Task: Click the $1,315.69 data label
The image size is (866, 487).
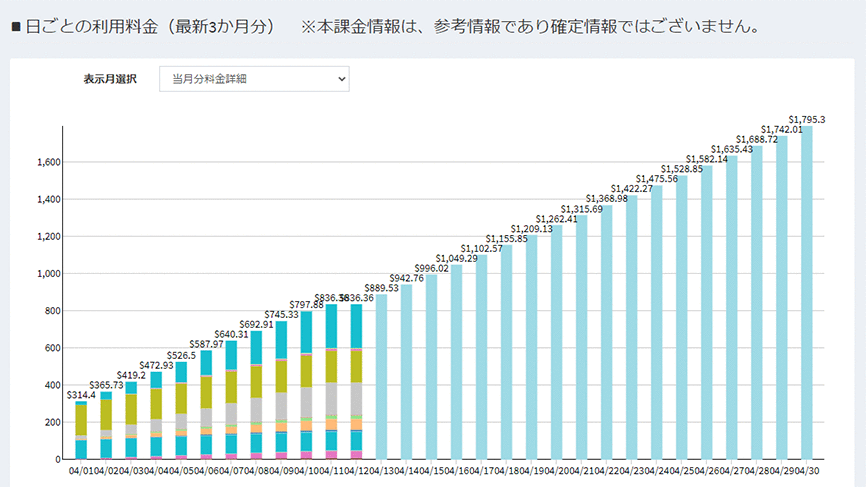Action: [583, 209]
